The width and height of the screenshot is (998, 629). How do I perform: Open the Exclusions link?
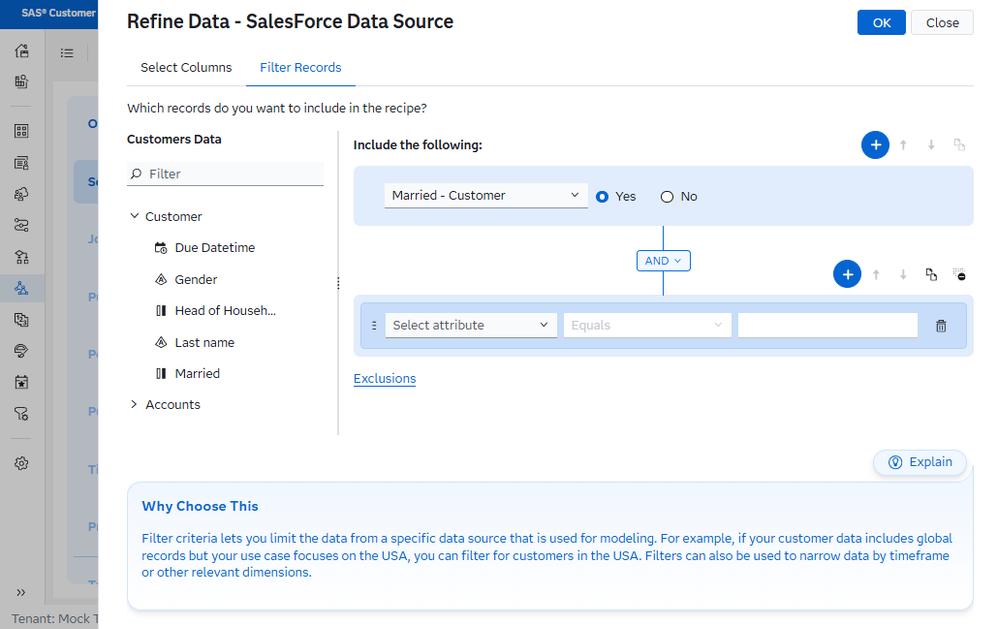(x=384, y=378)
